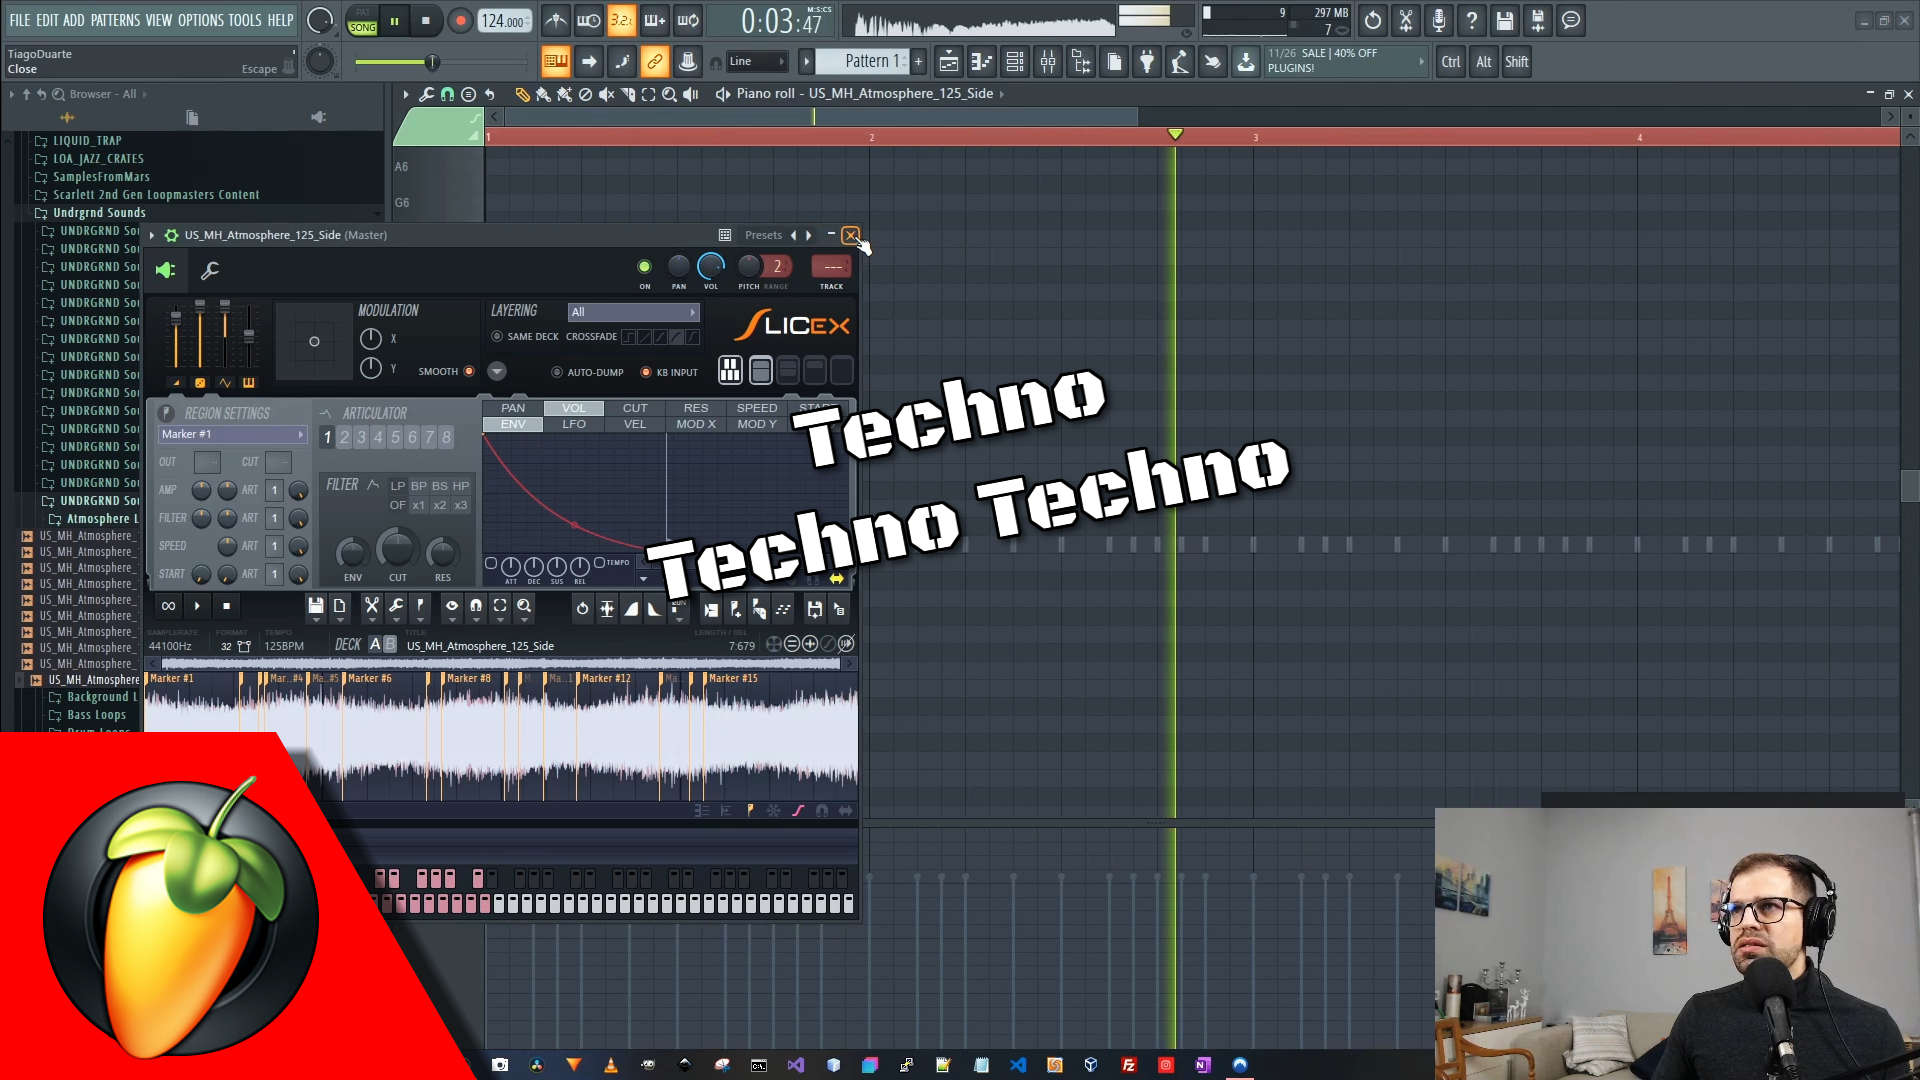Viewport: 1920px width, 1080px height.
Task: Open the Layering 'All' dropdown
Action: click(633, 312)
